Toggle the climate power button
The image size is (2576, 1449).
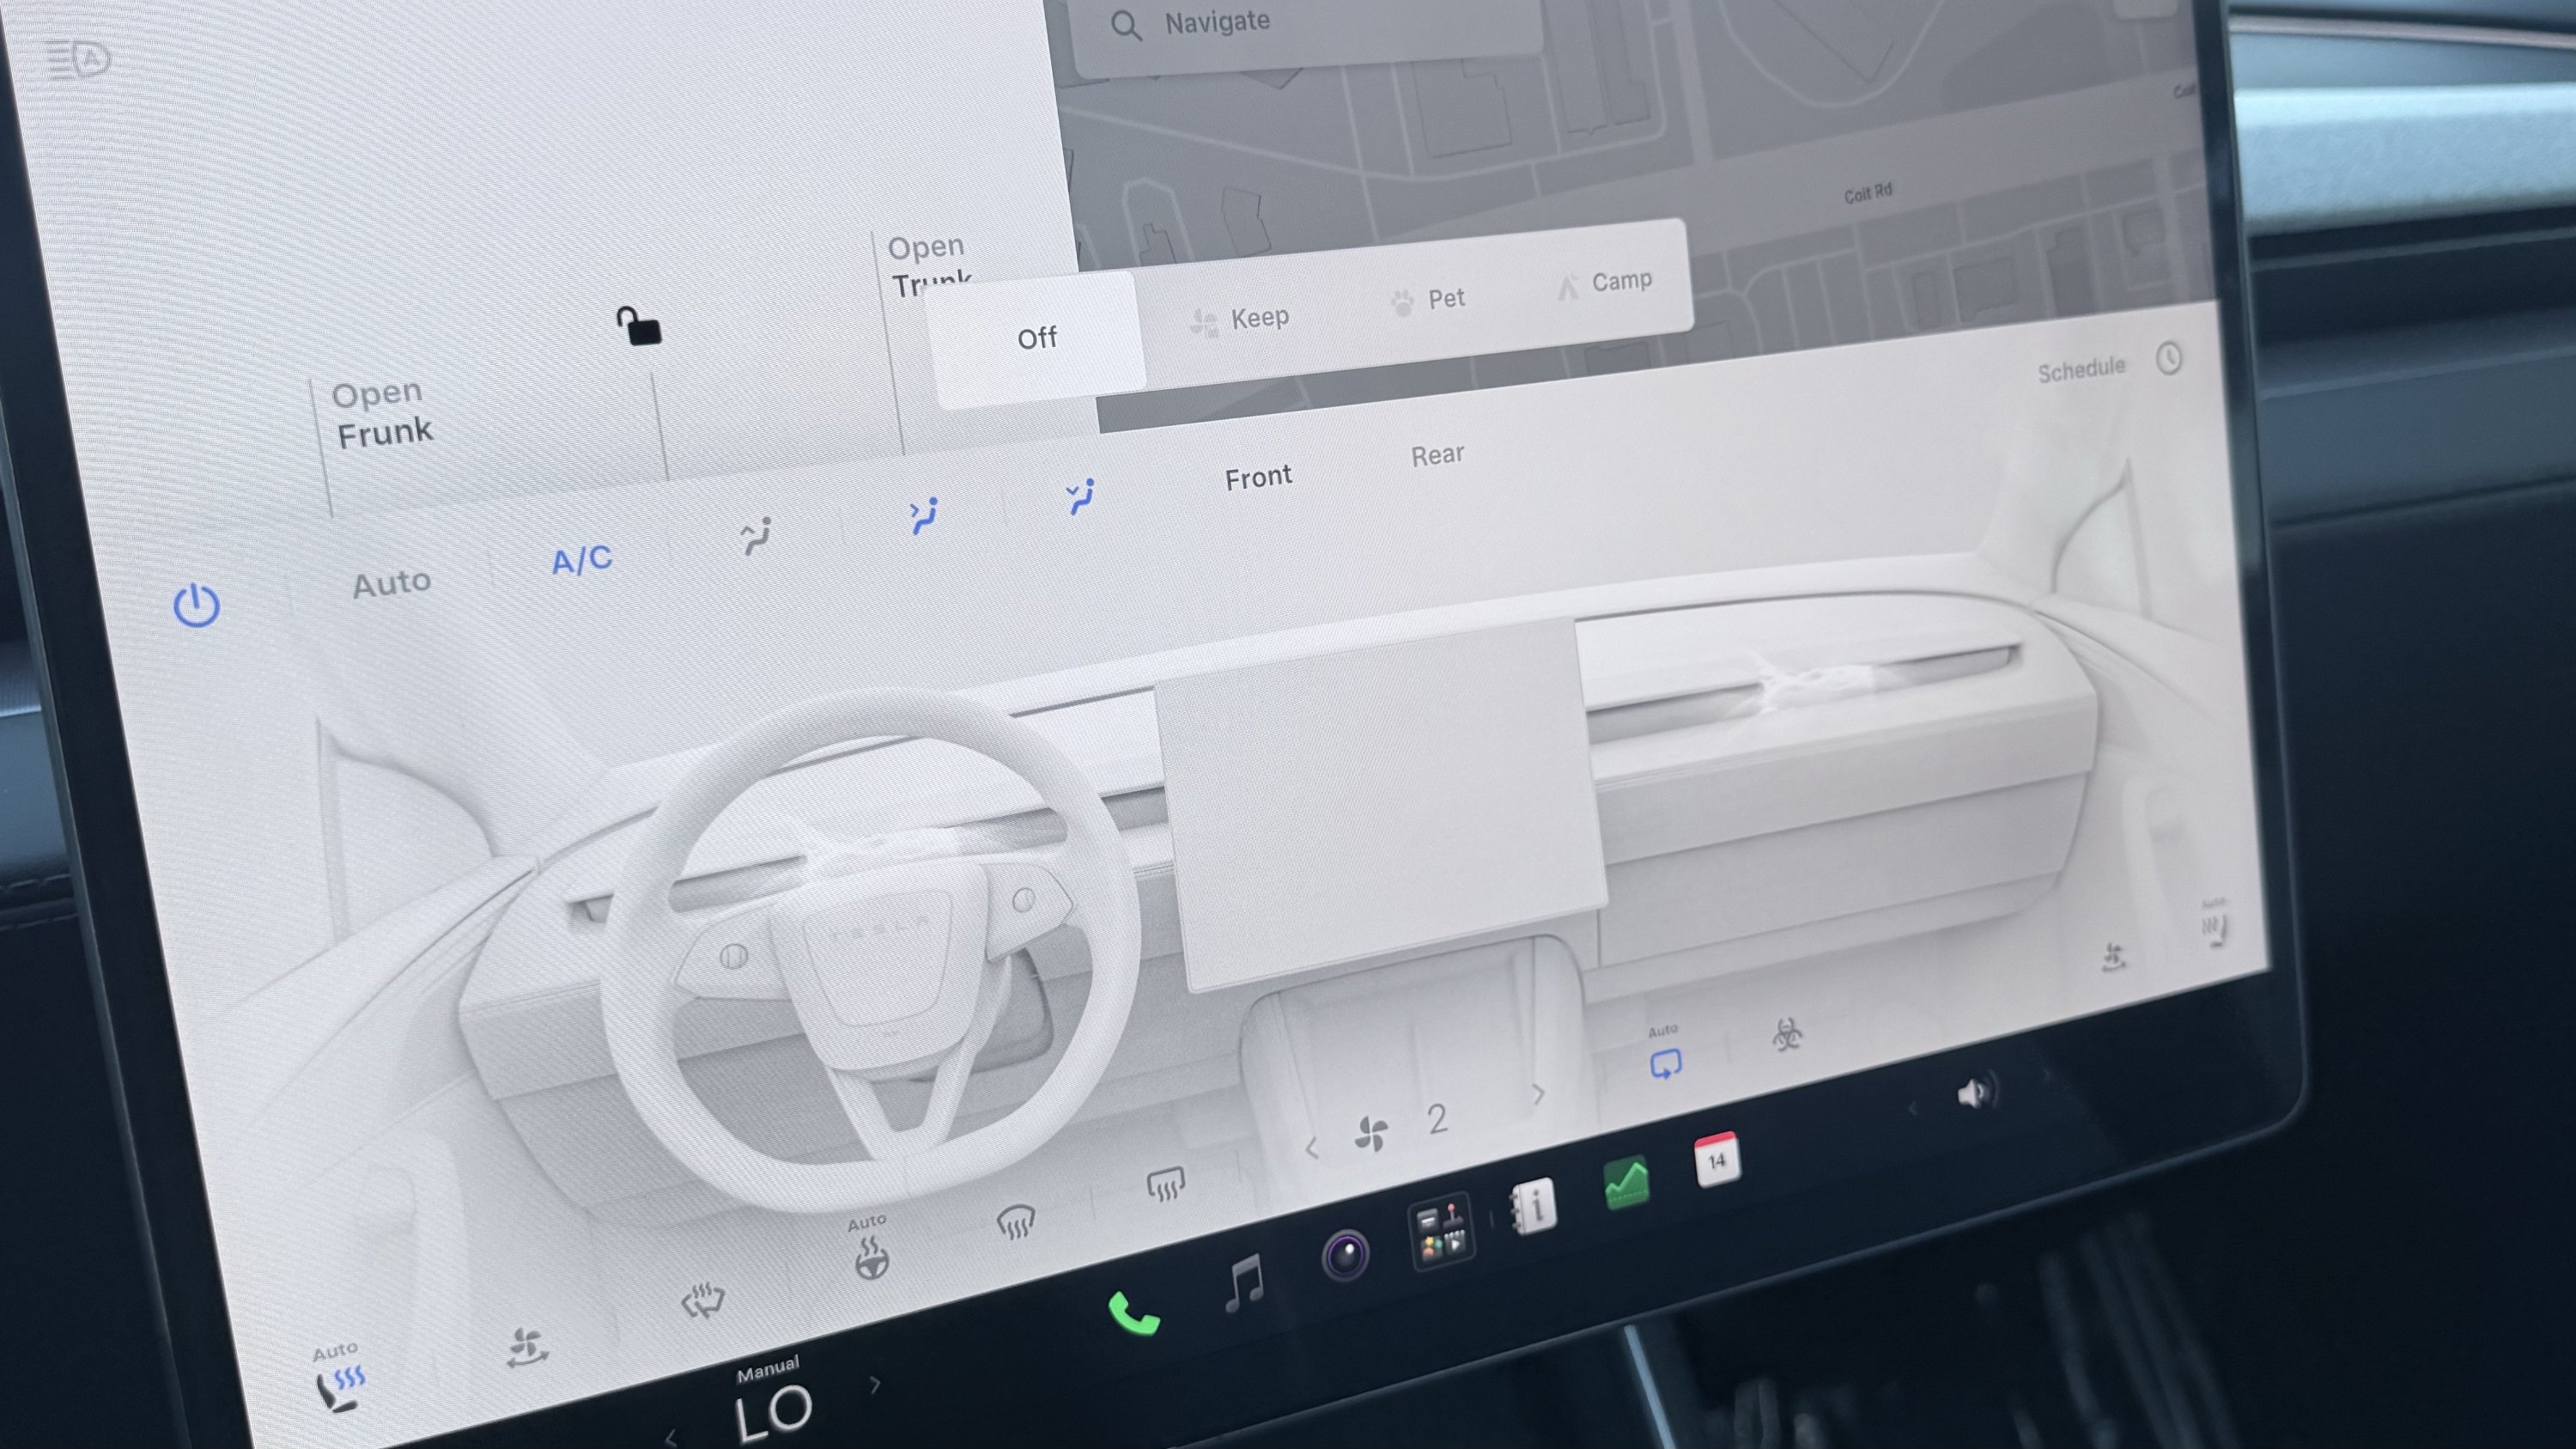(x=196, y=606)
